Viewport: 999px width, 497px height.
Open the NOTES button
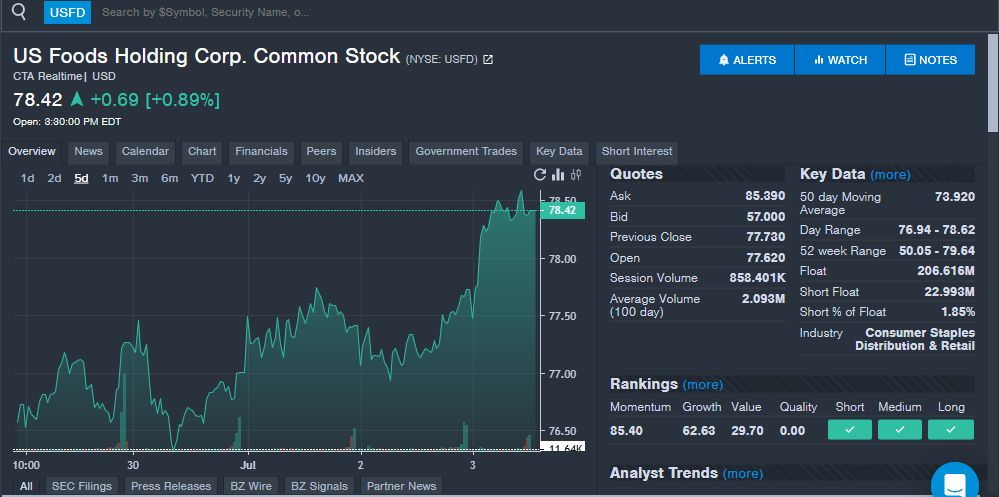coord(930,60)
